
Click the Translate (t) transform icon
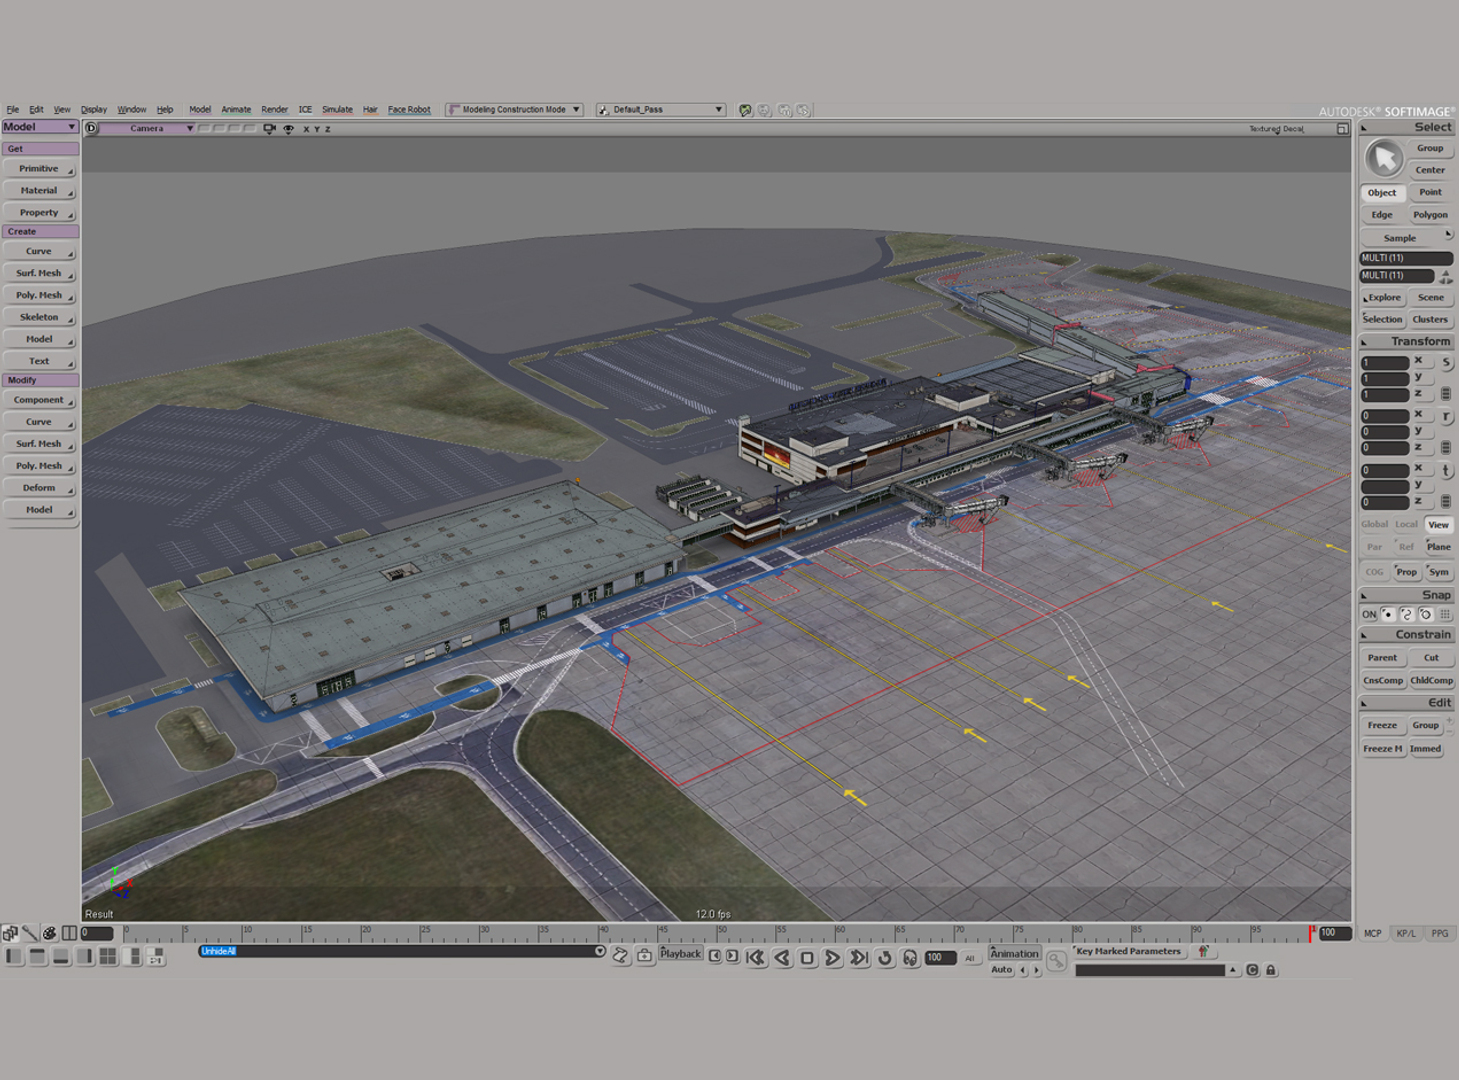tap(1446, 471)
